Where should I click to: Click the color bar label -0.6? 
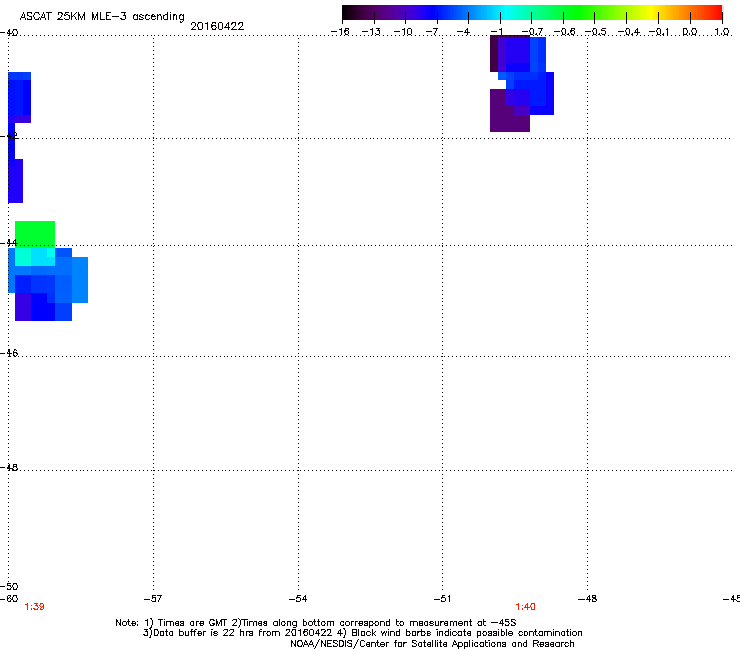point(564,32)
